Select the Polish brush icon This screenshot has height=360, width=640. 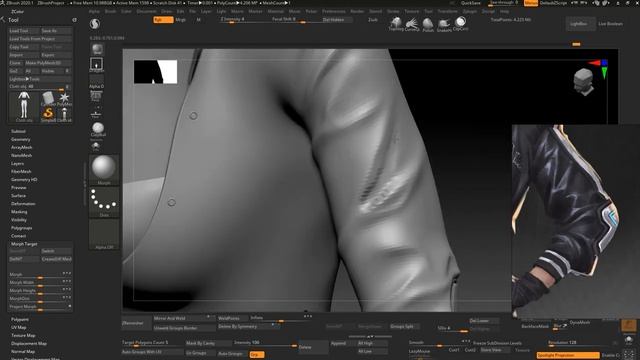(428, 24)
